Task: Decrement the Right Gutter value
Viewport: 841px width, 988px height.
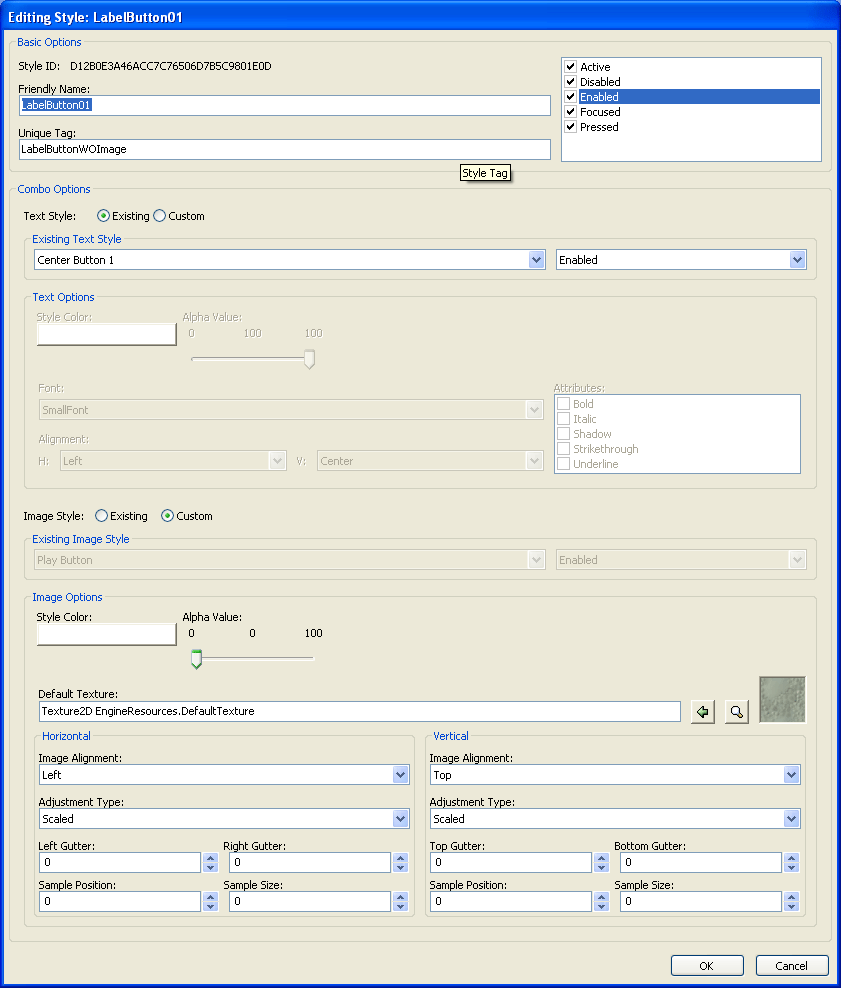Action: (400, 866)
